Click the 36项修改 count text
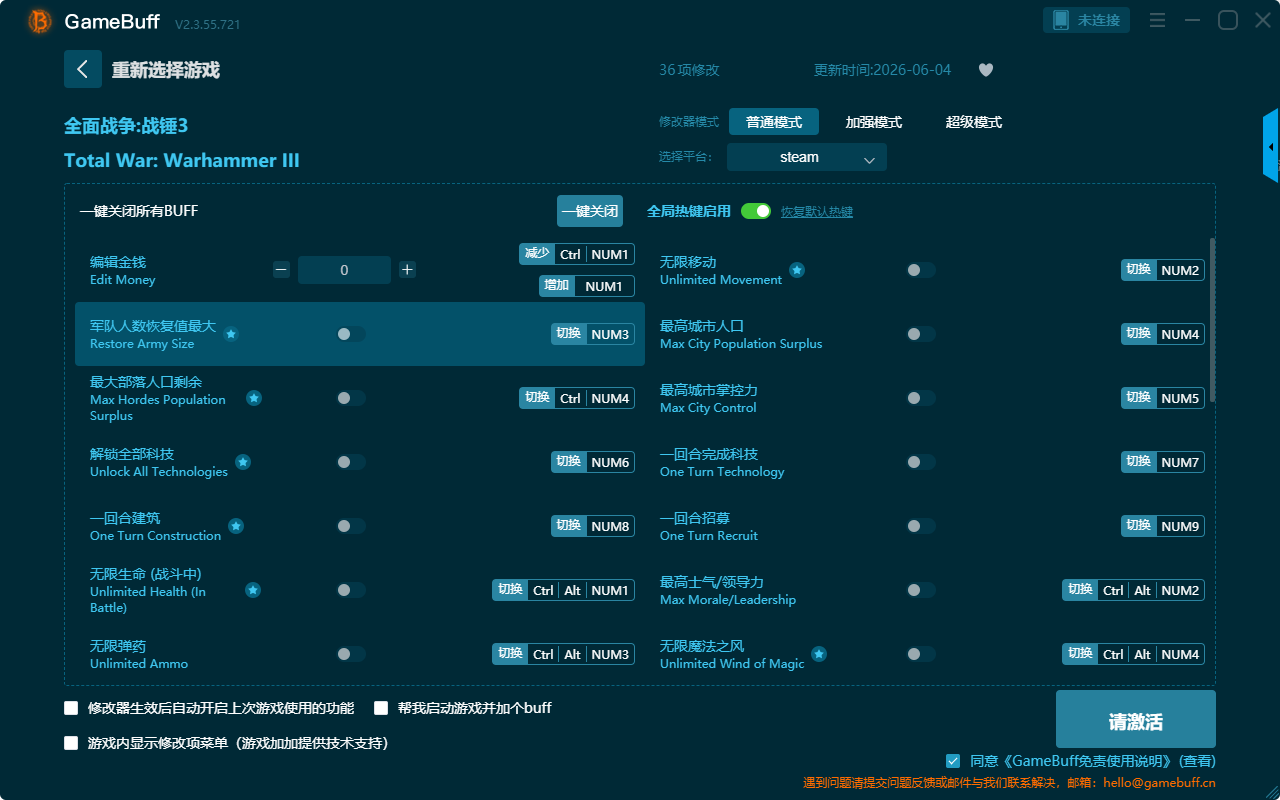Viewport: 1280px width, 800px height. pyautogui.click(x=689, y=70)
